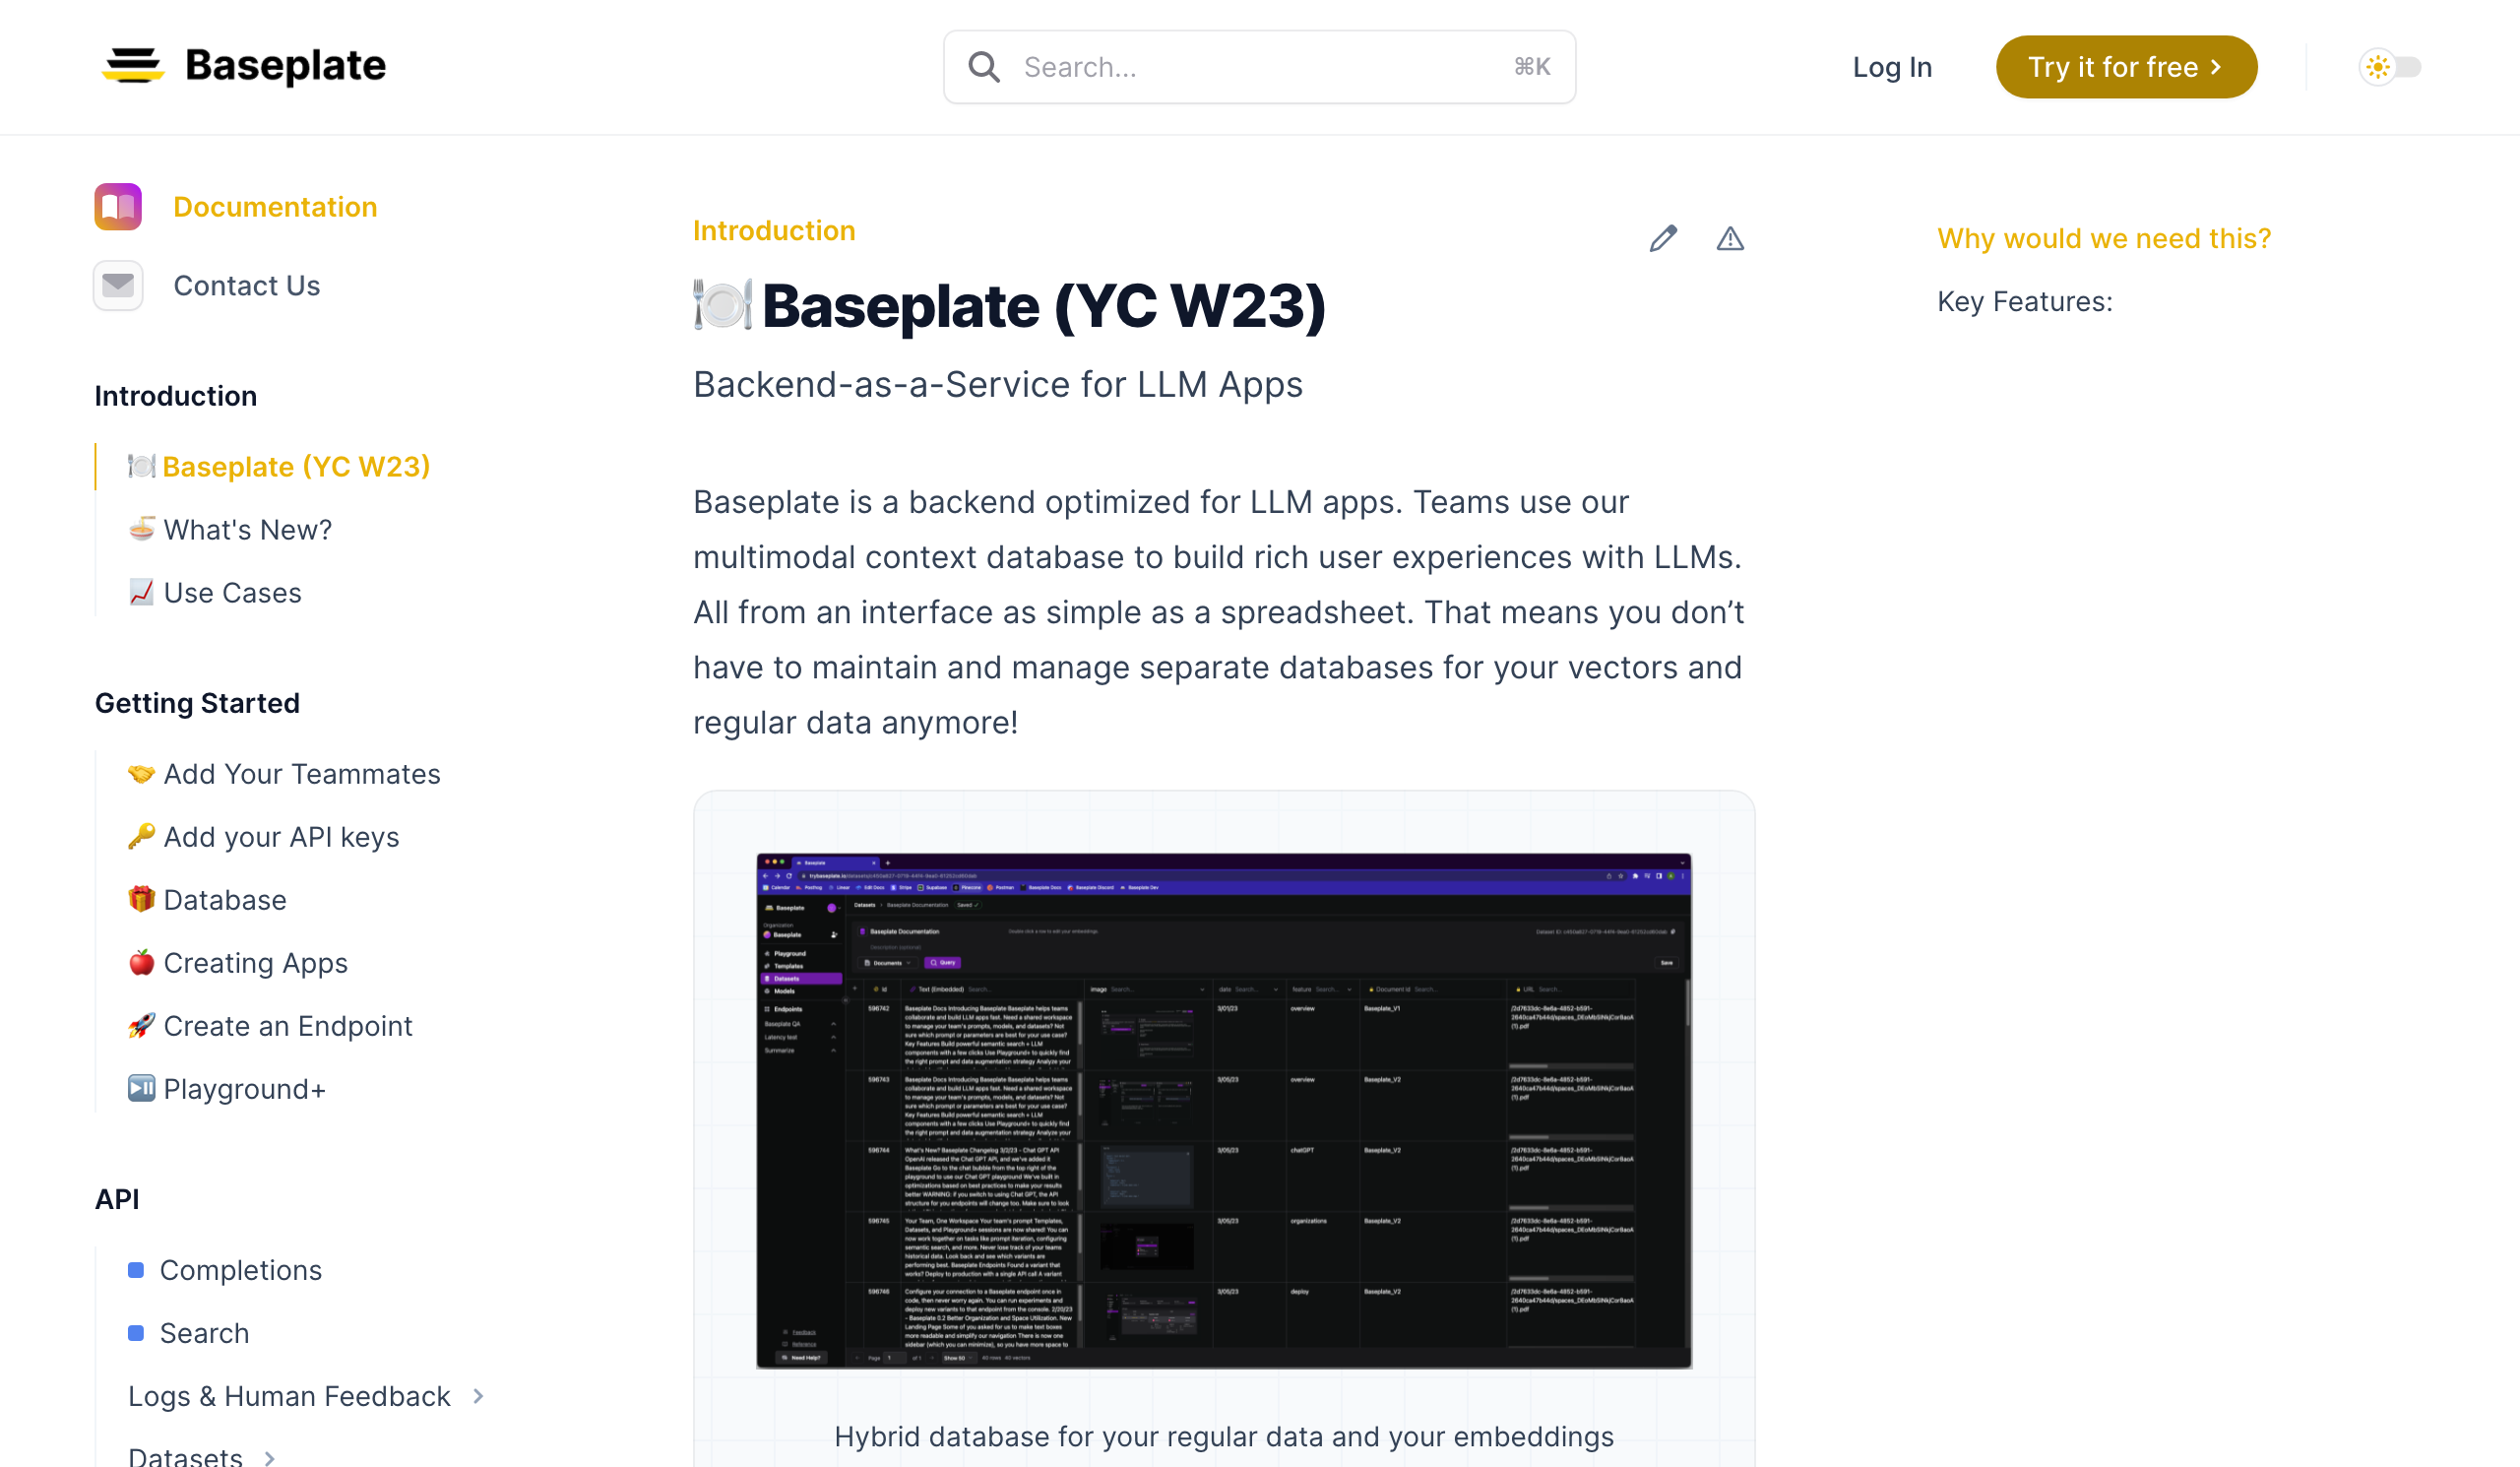Jump to Why would we need this?

(x=2104, y=238)
